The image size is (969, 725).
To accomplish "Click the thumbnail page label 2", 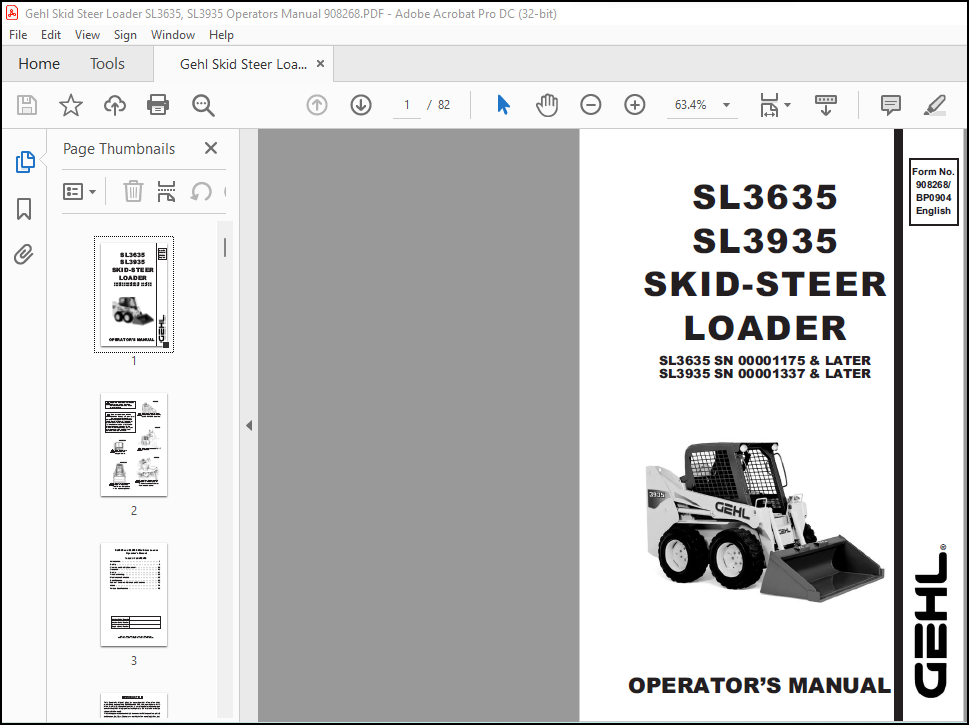I will (133, 511).
